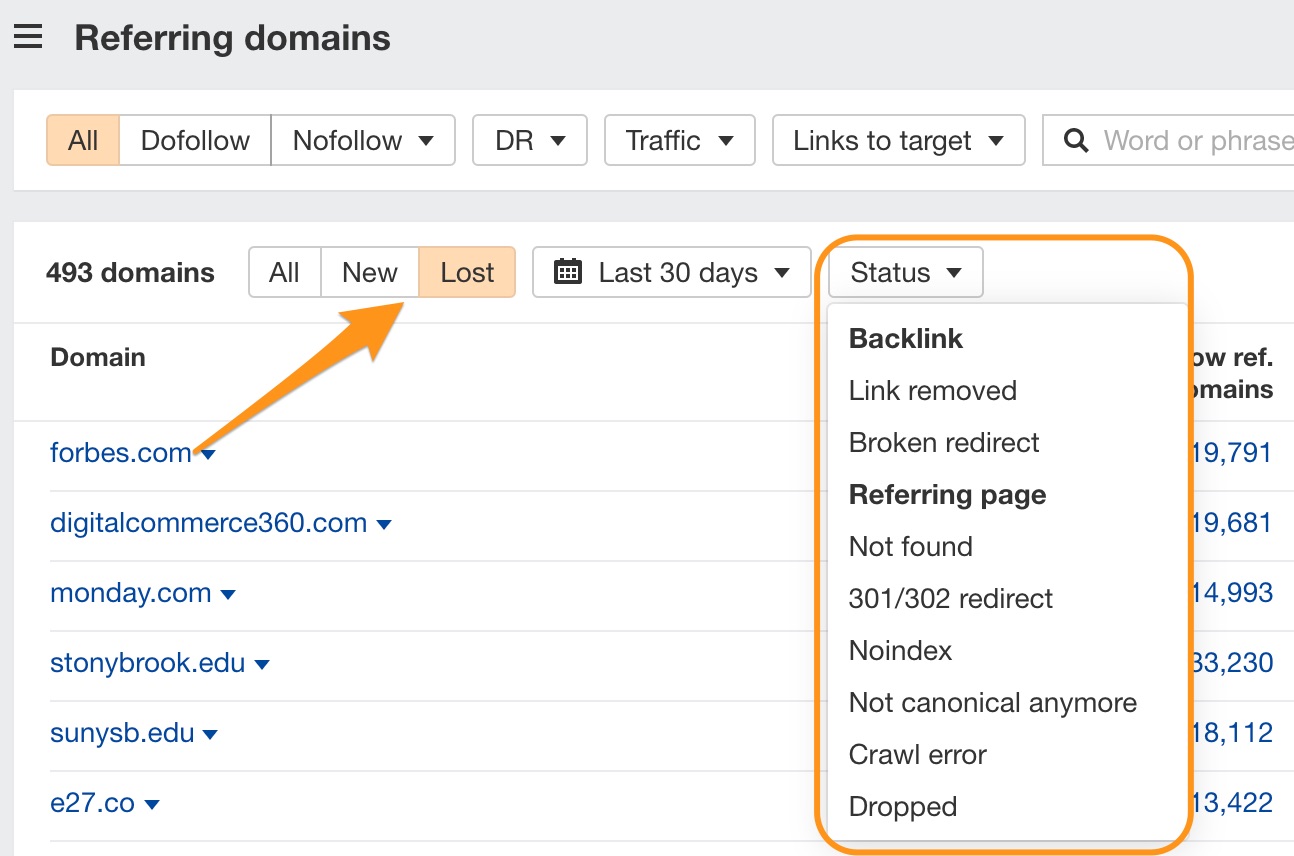Choose Link removed from the Status menu
1294x856 pixels.
932,391
